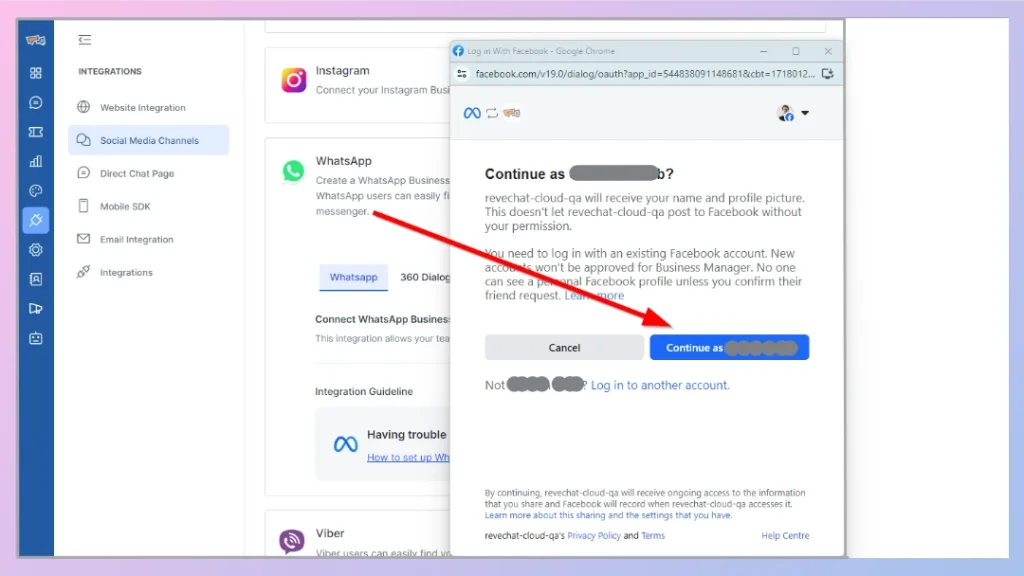Open the Learn more link in dialog
The height and width of the screenshot is (576, 1024).
pyautogui.click(x=594, y=295)
